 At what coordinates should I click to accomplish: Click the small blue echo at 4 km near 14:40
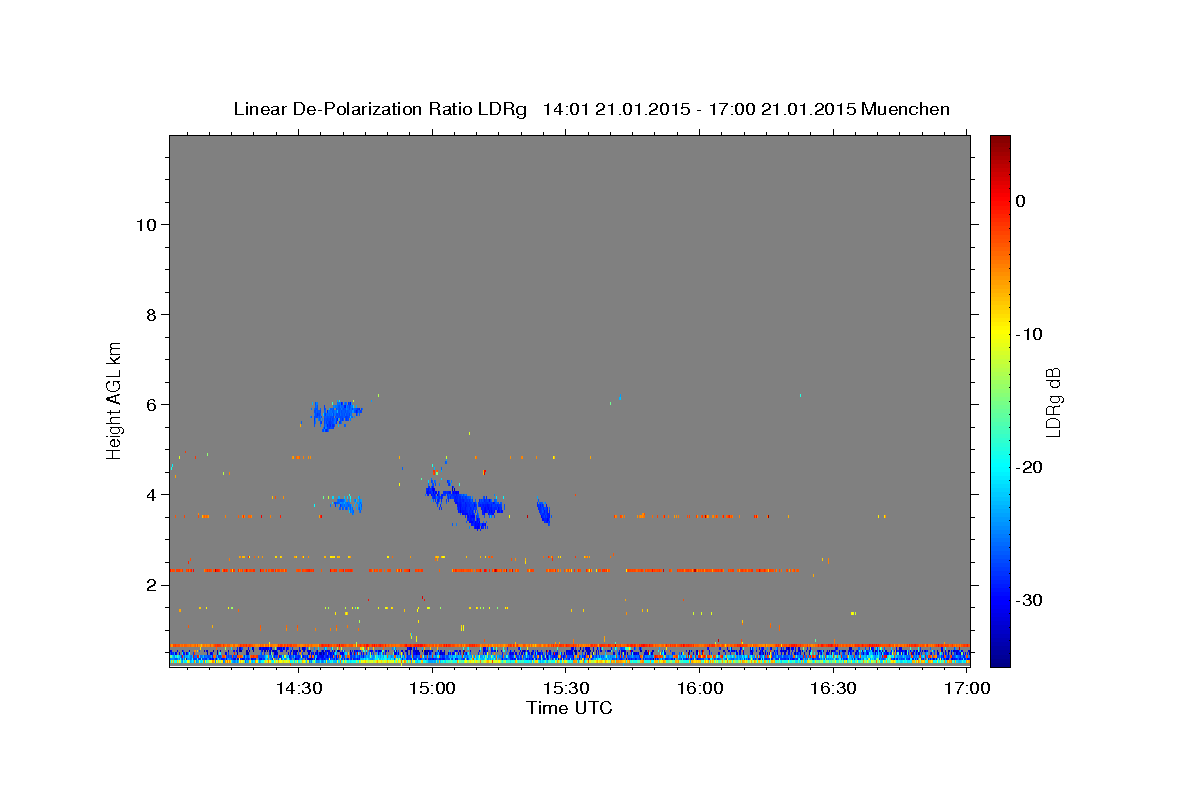point(347,504)
